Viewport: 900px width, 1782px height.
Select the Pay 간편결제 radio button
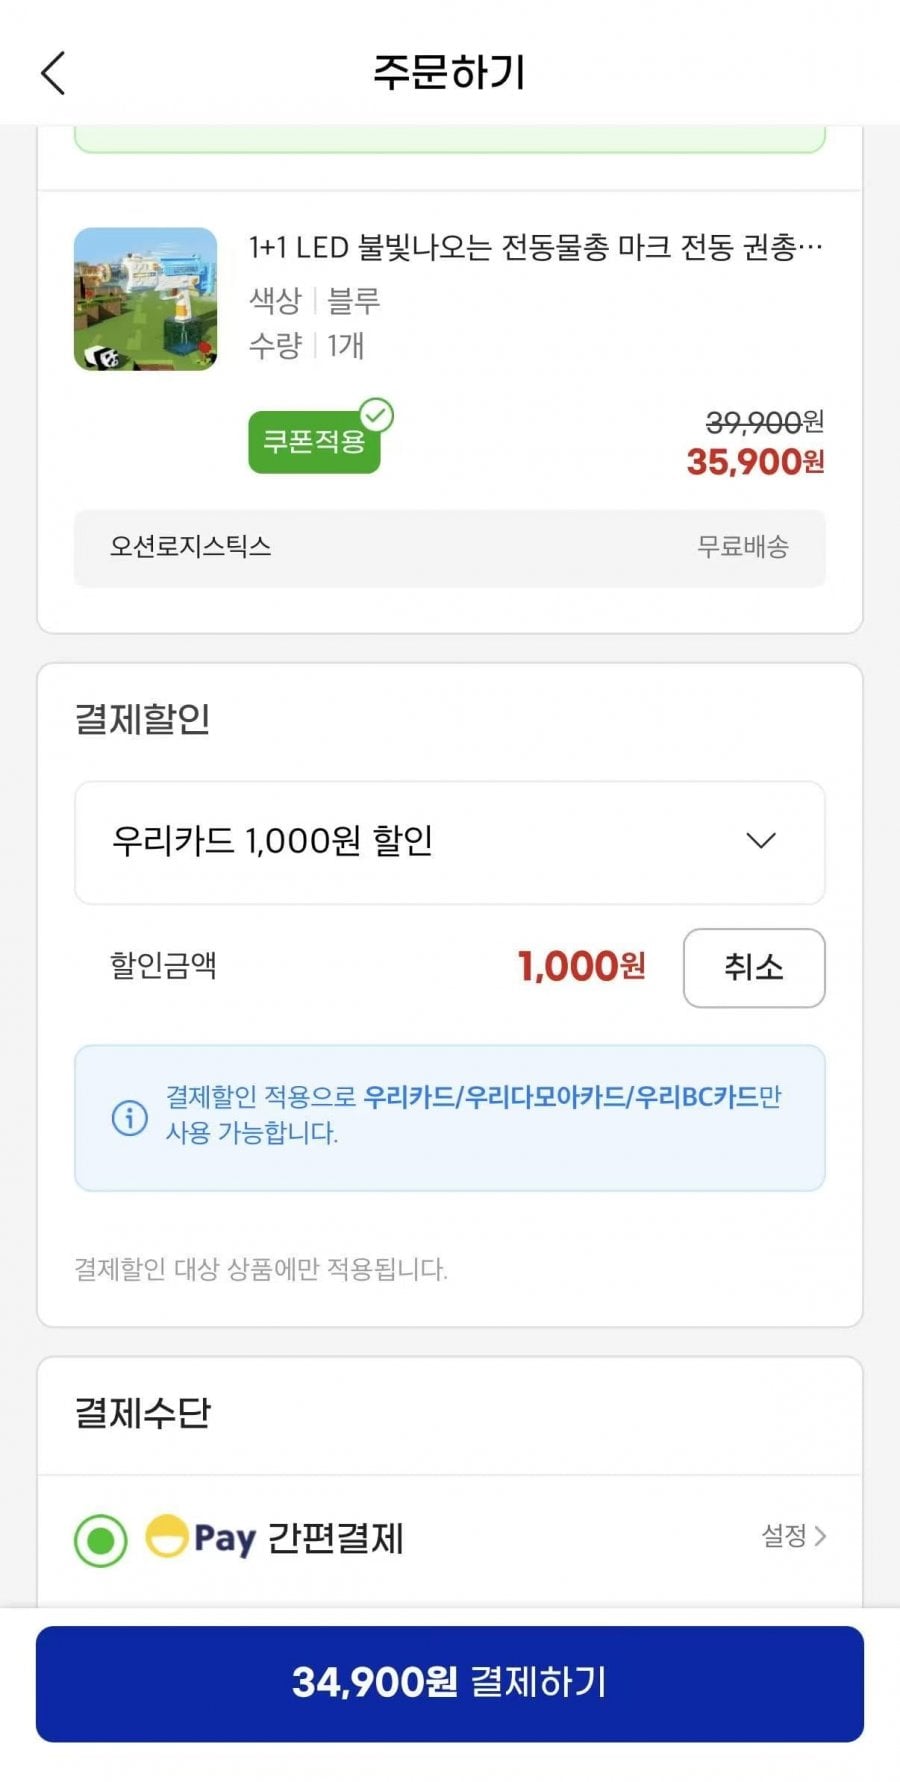100,1540
